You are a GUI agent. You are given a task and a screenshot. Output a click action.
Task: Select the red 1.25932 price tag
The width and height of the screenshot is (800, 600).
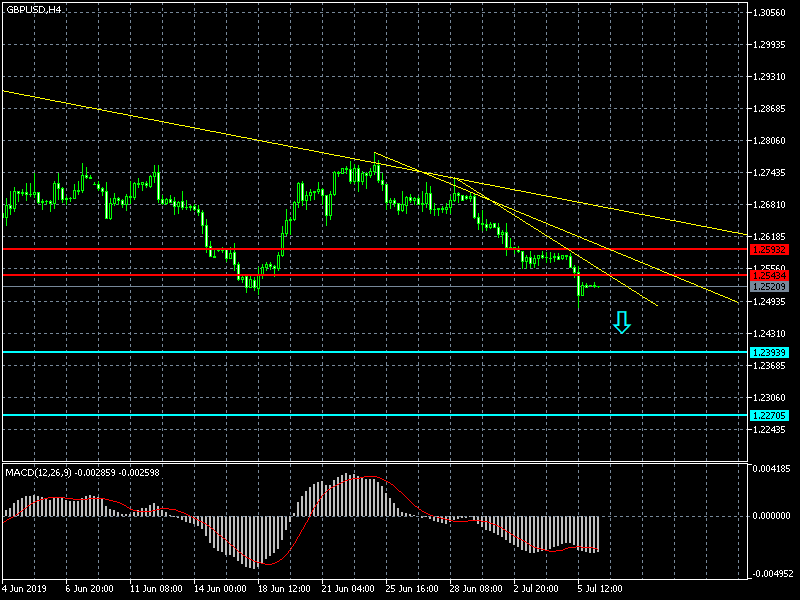769,250
